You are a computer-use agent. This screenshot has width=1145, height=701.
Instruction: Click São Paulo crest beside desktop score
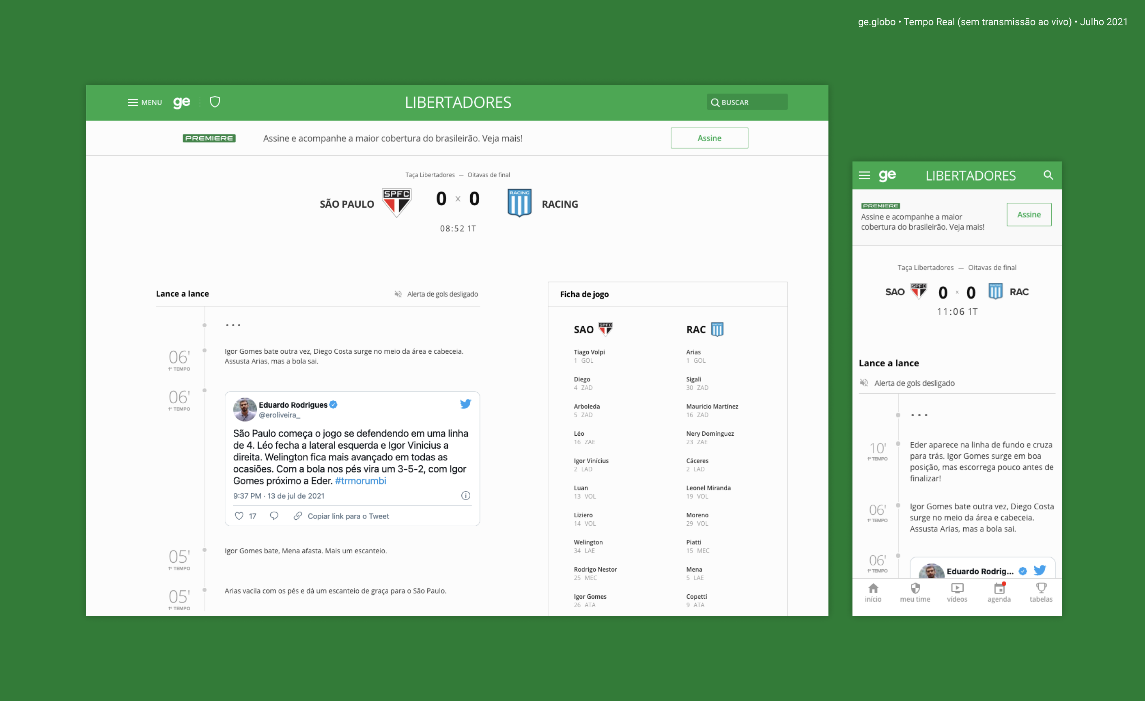pos(397,202)
